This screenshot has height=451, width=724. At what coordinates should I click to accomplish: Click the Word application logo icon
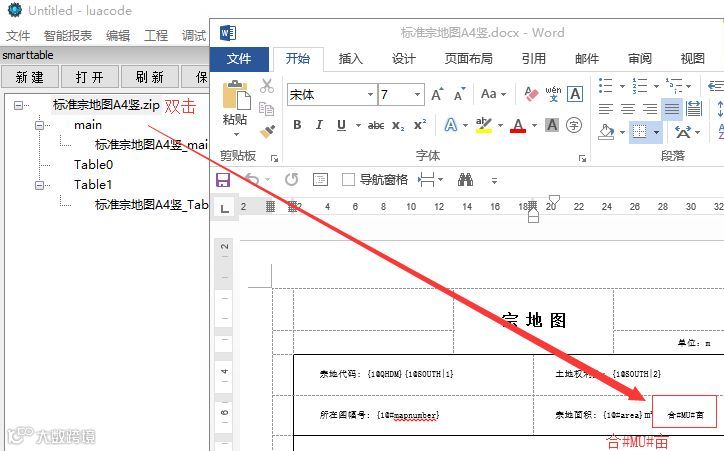228,33
